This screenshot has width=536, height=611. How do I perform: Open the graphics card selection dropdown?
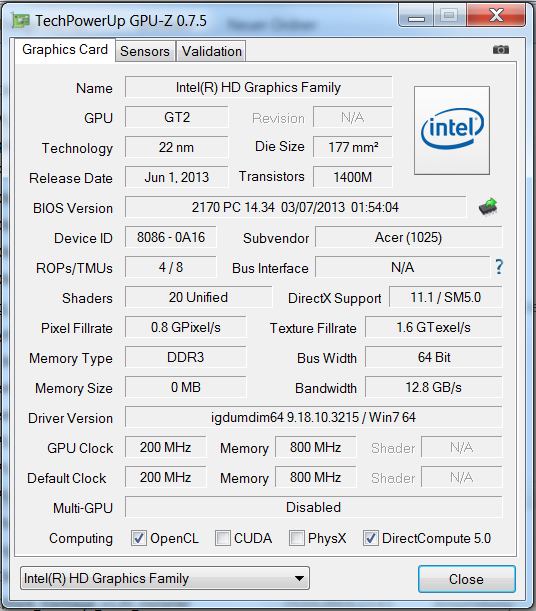tap(165, 578)
